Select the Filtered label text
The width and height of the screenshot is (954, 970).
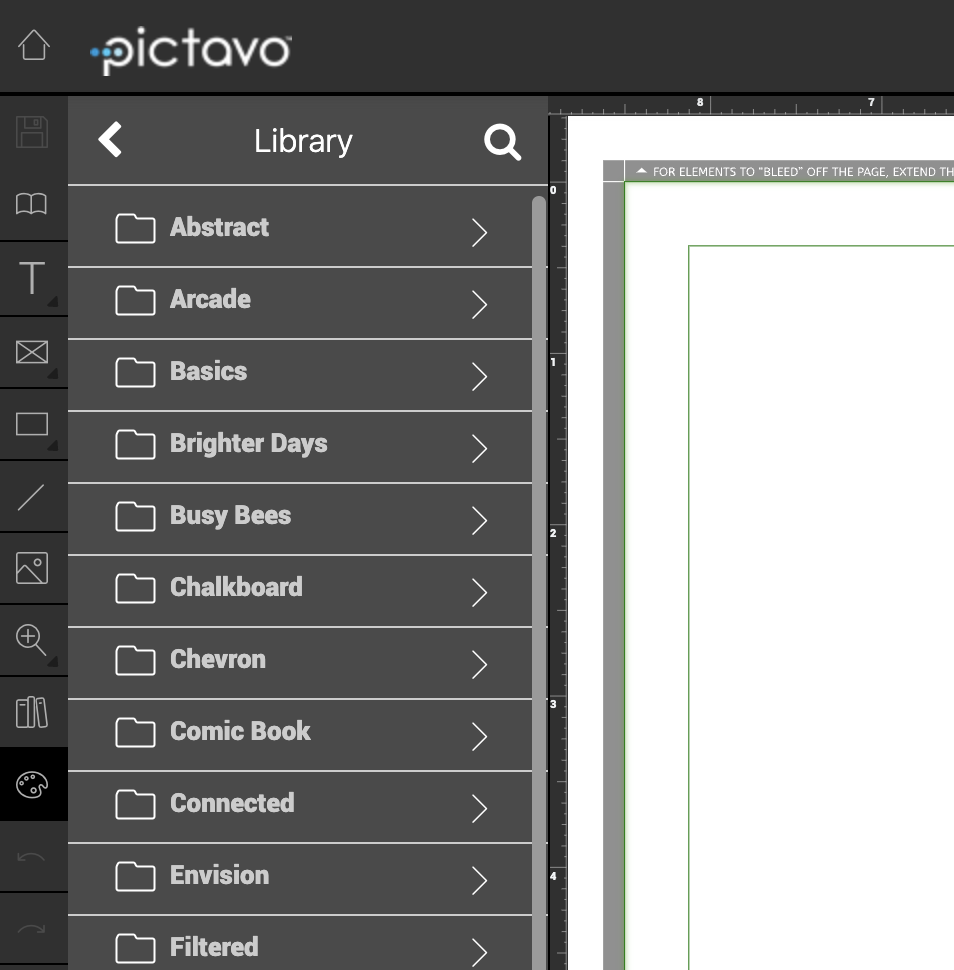214,946
